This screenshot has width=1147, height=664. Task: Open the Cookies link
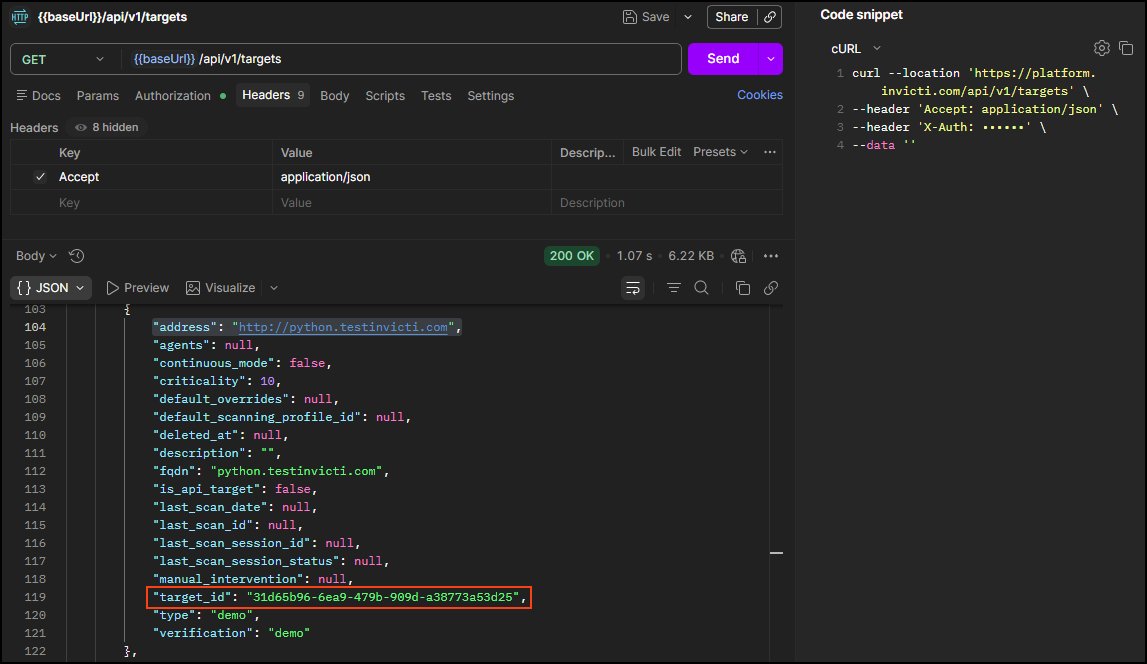[759, 95]
